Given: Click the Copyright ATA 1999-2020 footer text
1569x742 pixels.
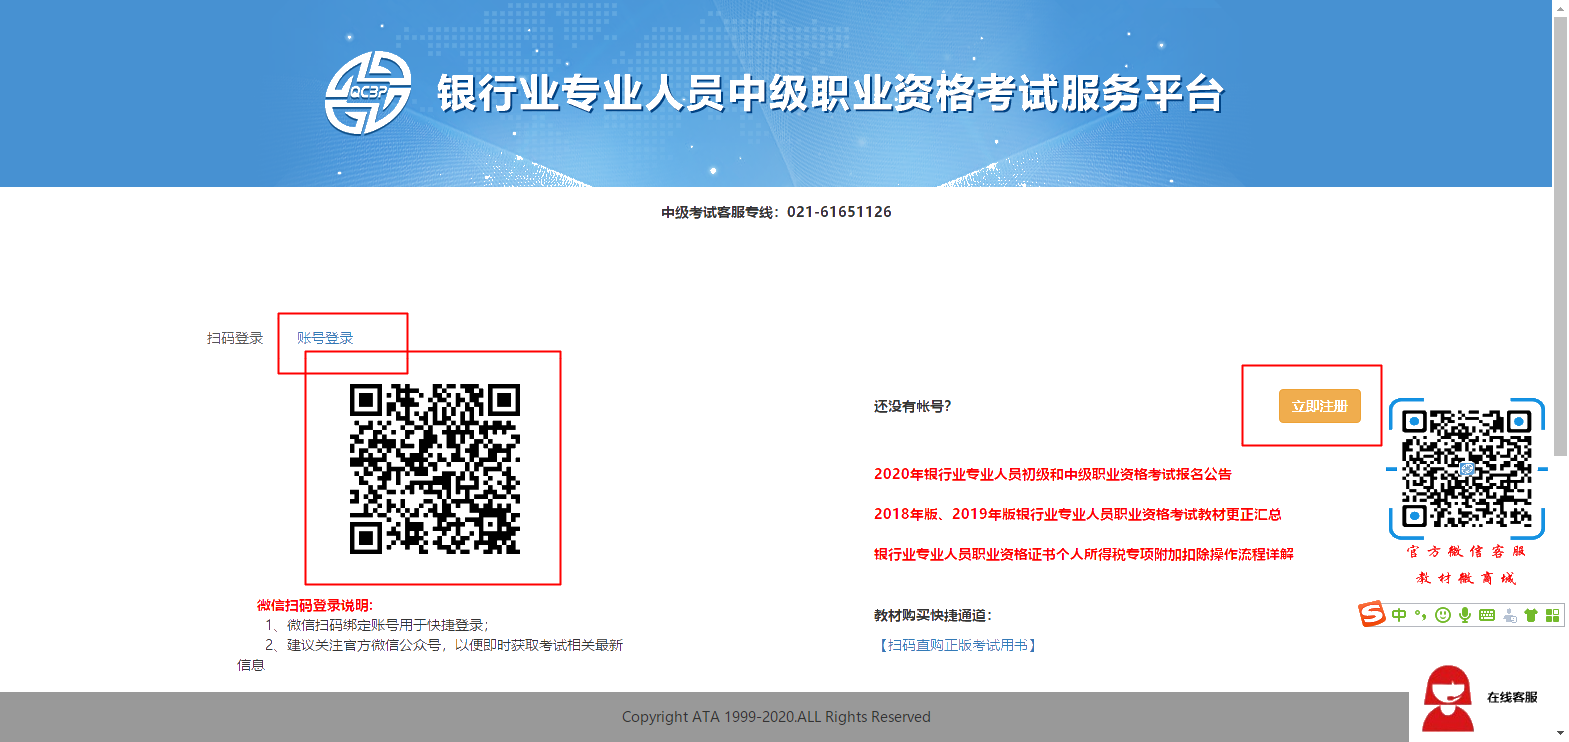Looking at the screenshot, I should (776, 717).
